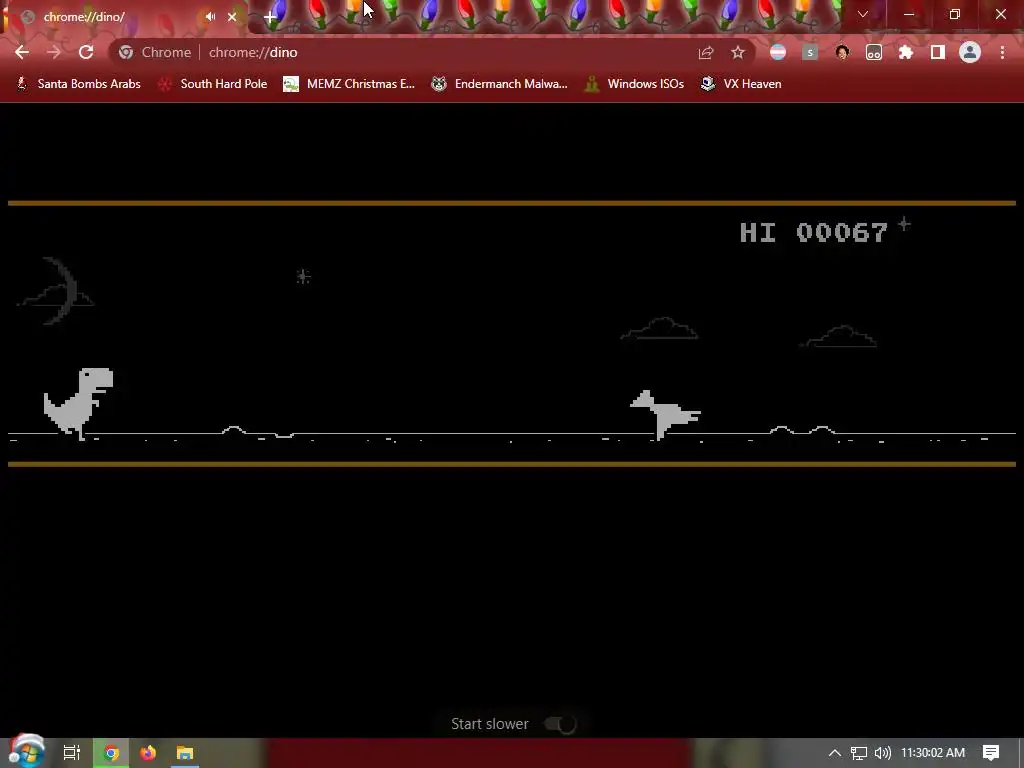Screen dimensions: 1024x768
Task: Open the face avatar extension icon
Action: click(842, 52)
